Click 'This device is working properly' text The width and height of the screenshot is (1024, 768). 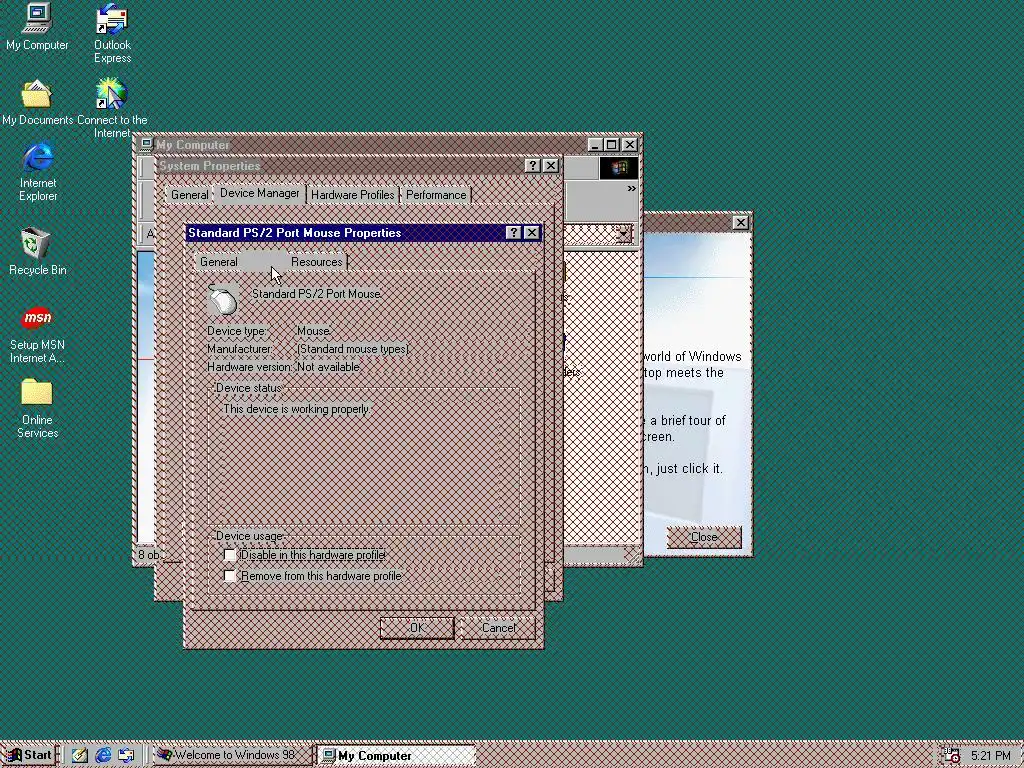pos(296,409)
